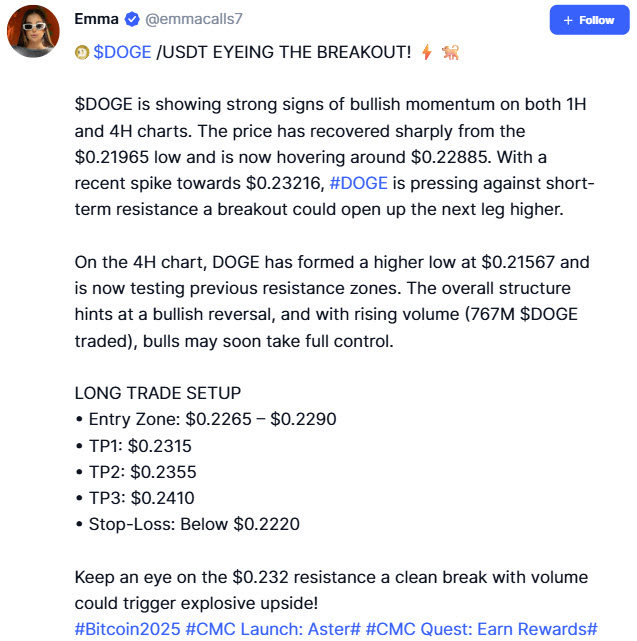
Task: Click the TP1: $0.2315 line
Action: click(x=133, y=446)
